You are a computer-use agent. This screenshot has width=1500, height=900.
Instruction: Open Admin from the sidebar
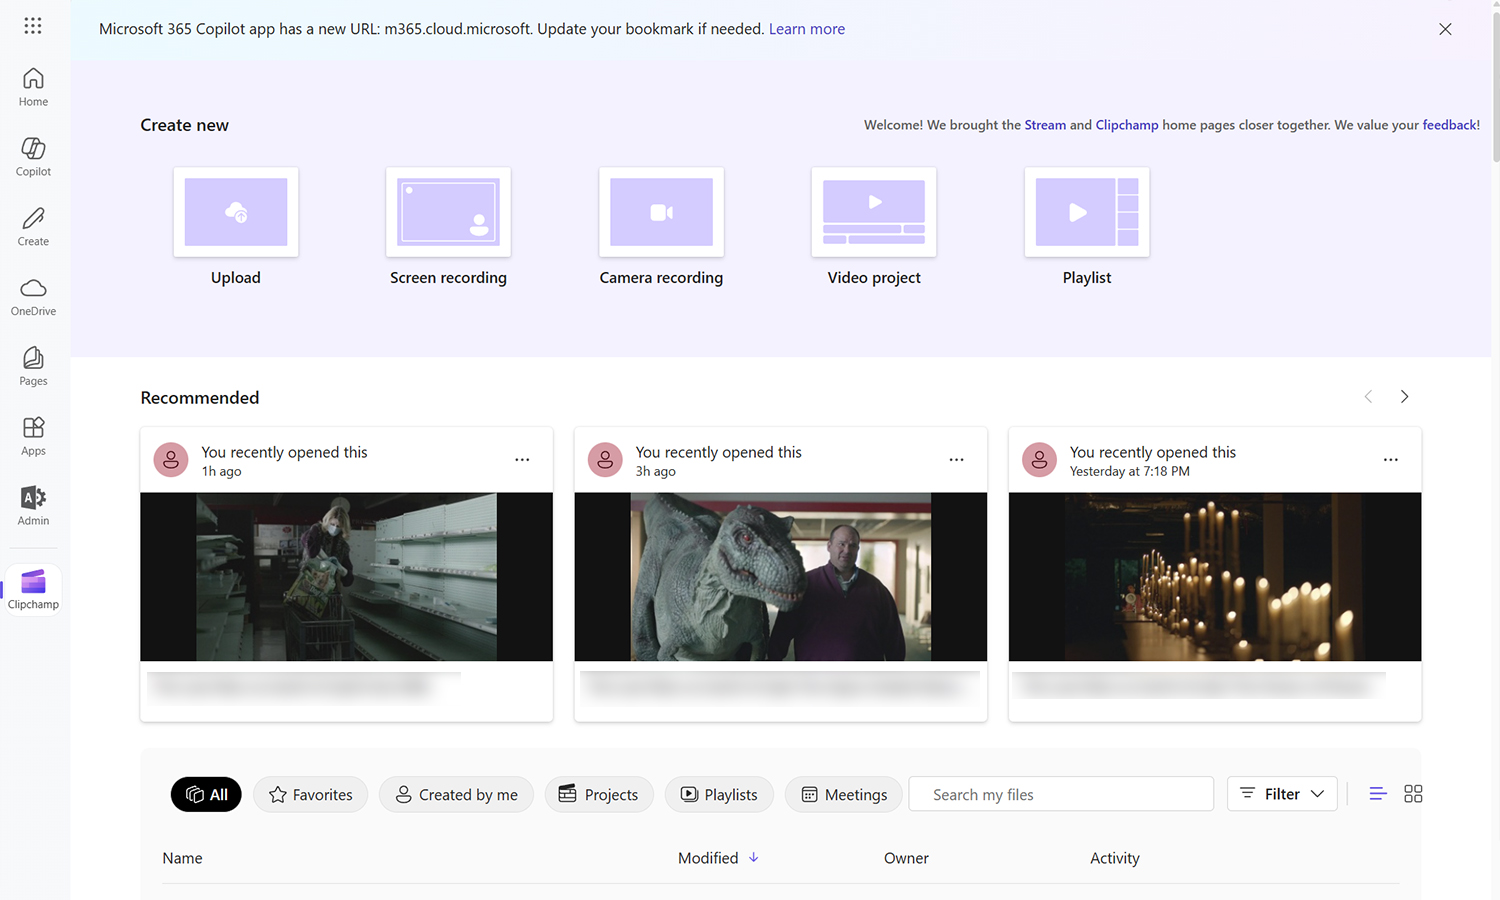[33, 507]
